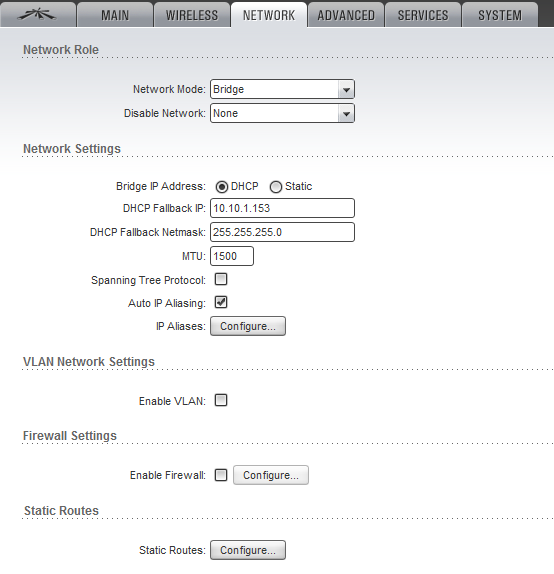Select DHCP for Bridge IP Address
This screenshot has height=574, width=554.
click(x=222, y=187)
